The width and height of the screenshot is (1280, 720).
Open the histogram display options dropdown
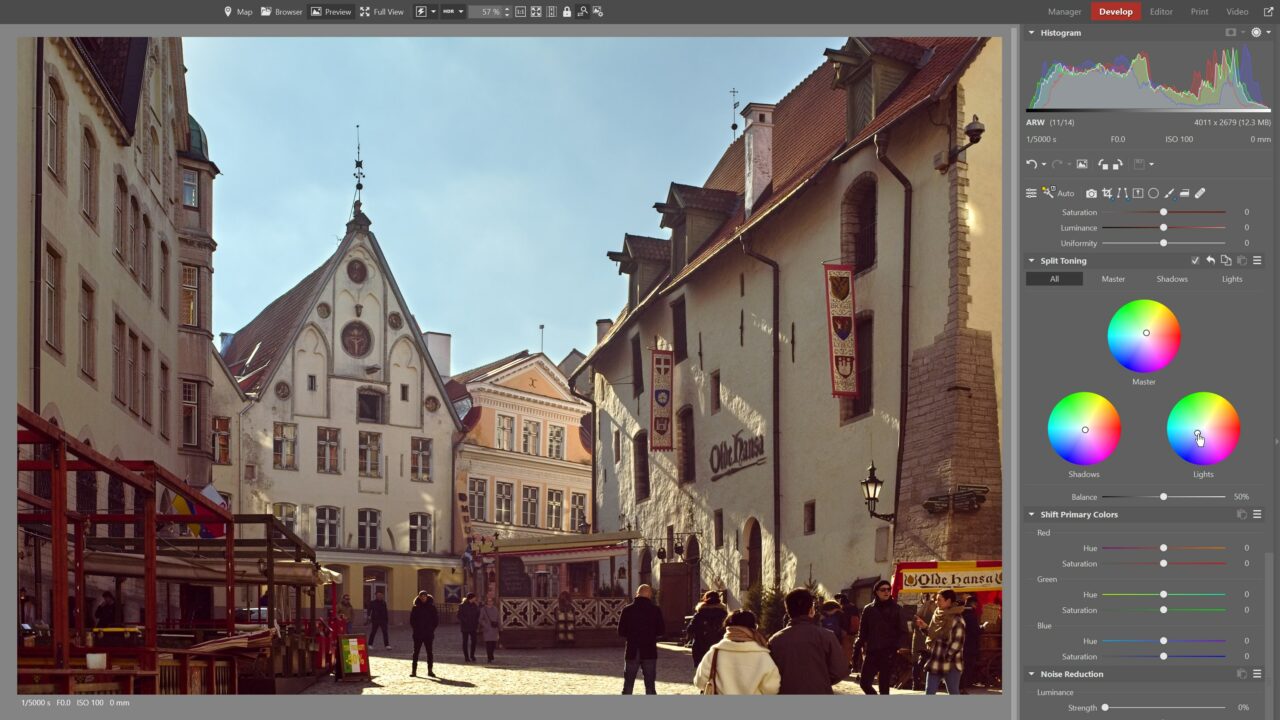coord(1268,33)
